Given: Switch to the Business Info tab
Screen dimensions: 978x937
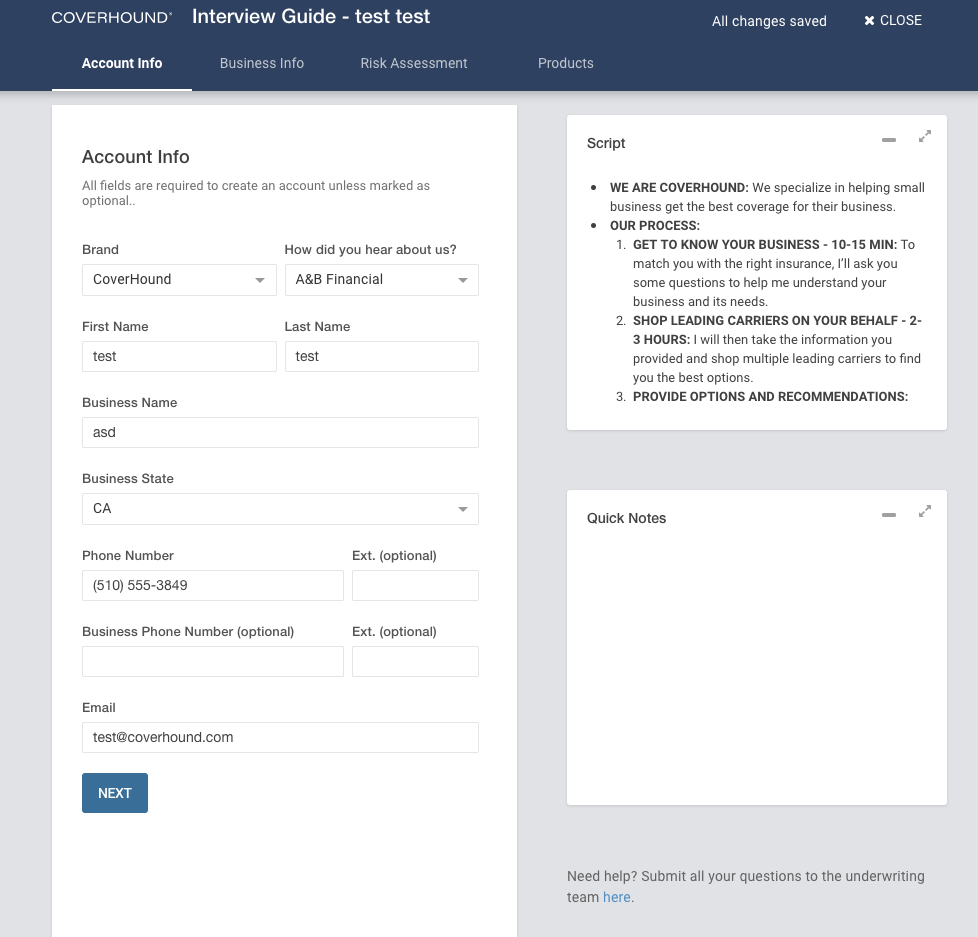Looking at the screenshot, I should (x=262, y=63).
